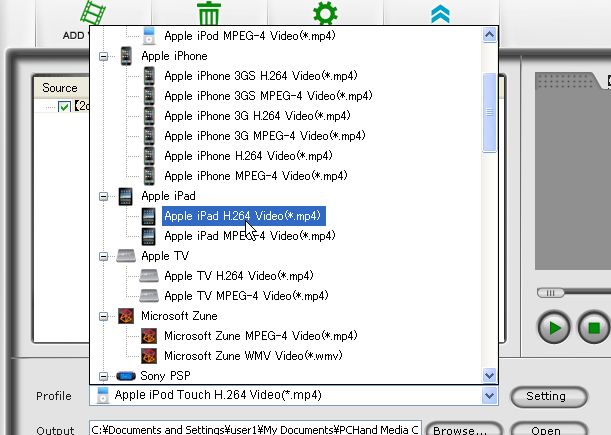This screenshot has height=435, width=611.
Task: Click icon beside iPhone 3G H.264 Video
Action: point(149,116)
